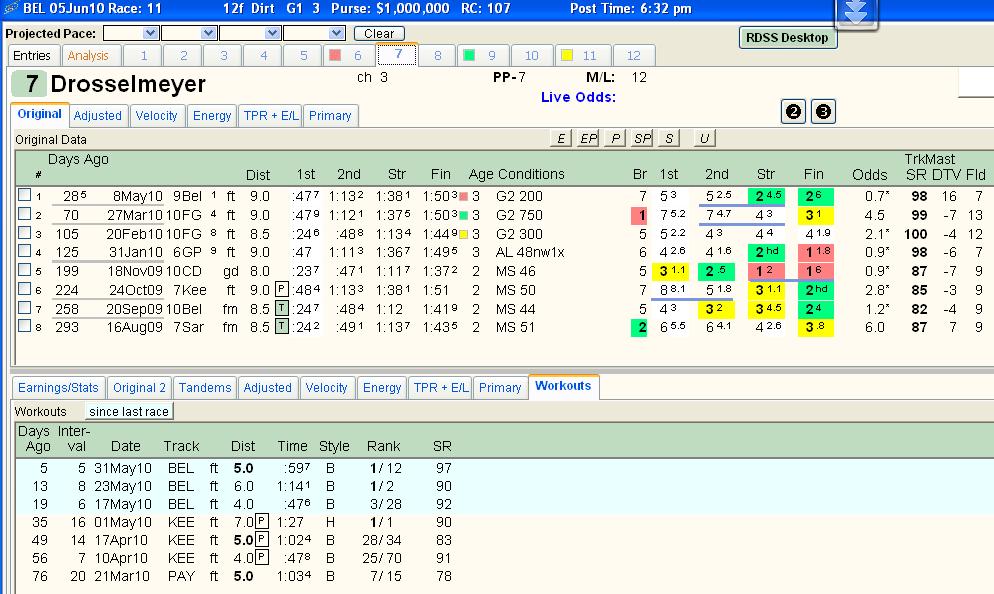The width and height of the screenshot is (994, 594).
Task: Open the Original 2 tab
Action: coord(139,388)
